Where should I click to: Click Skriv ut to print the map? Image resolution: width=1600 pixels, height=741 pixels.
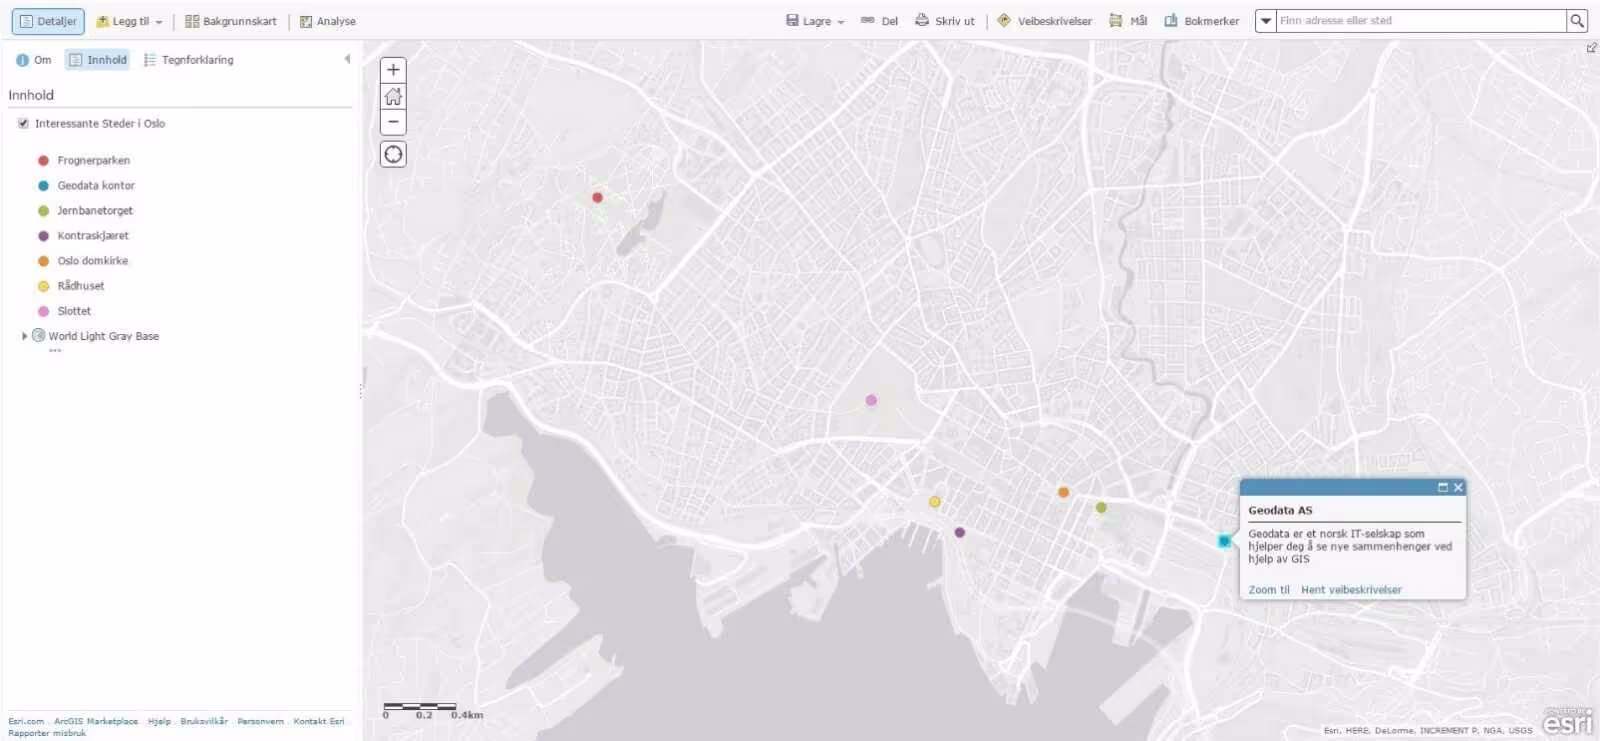pyautogui.click(x=945, y=21)
